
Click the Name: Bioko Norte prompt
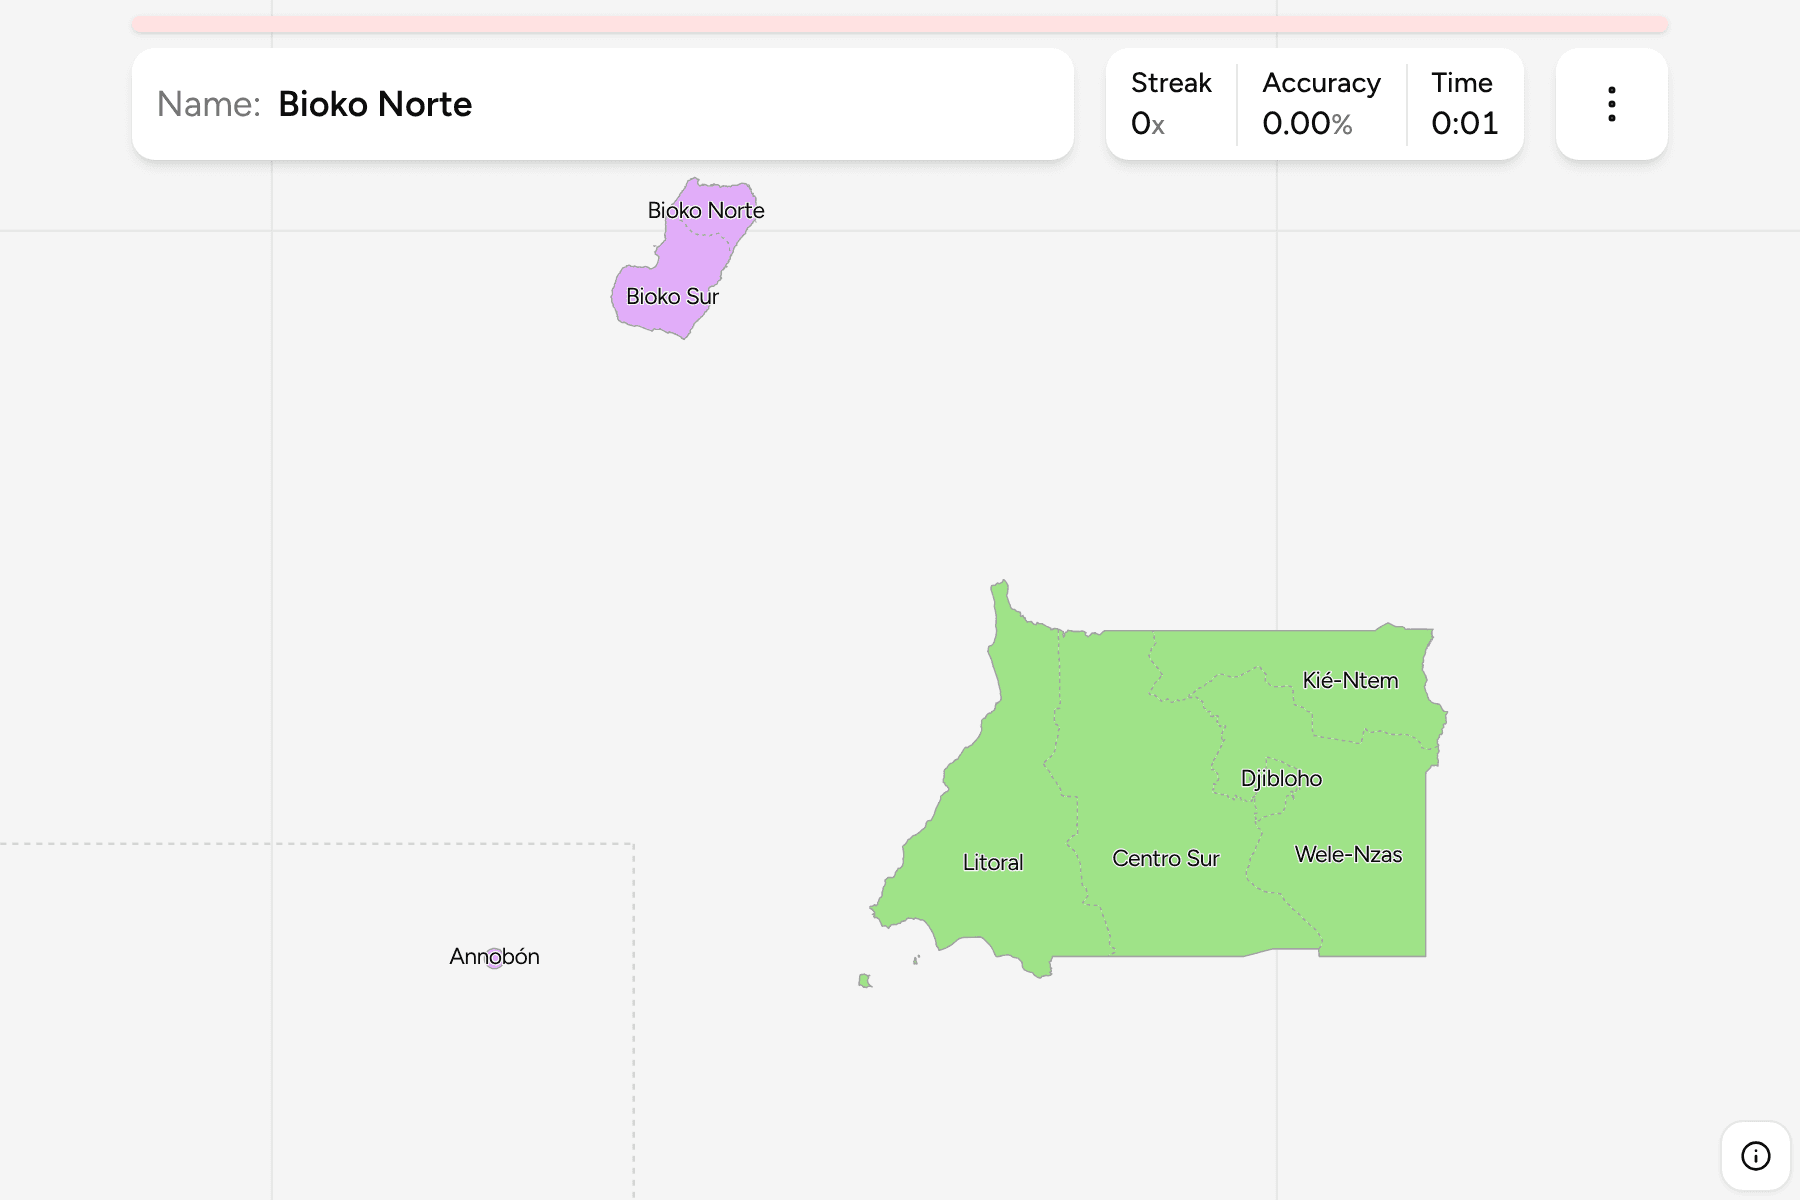click(x=603, y=104)
